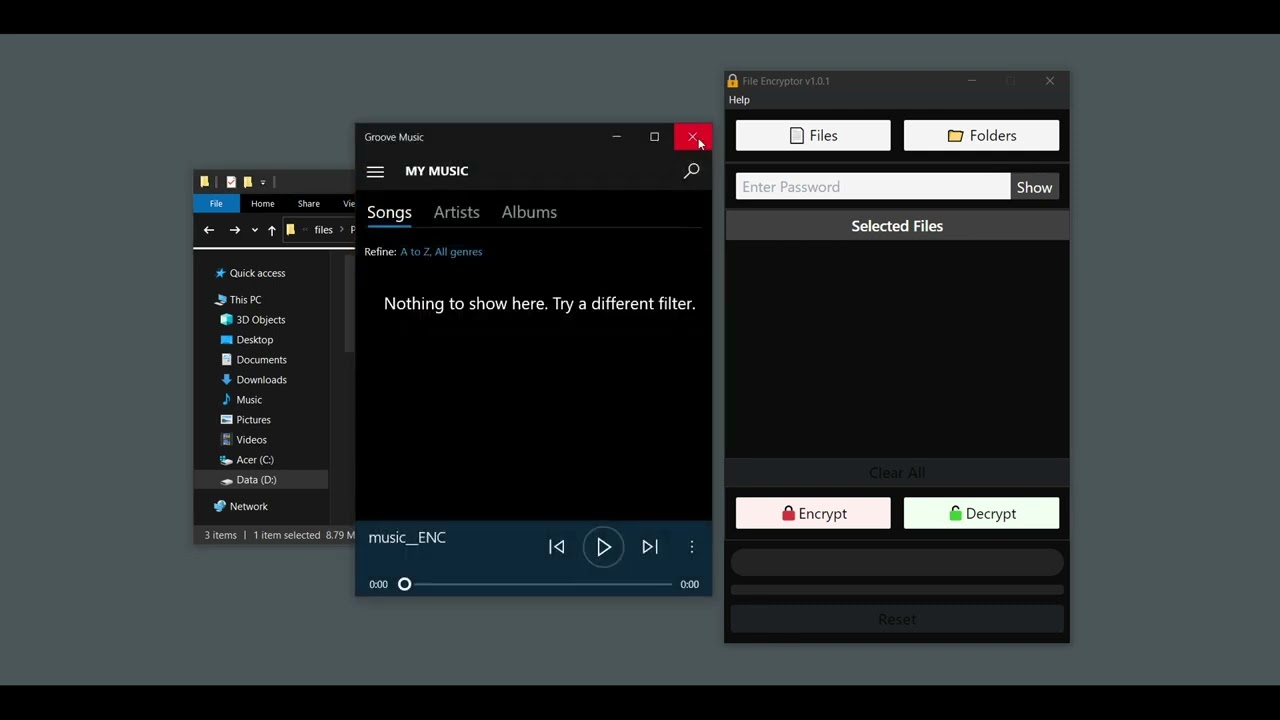Close the Groove Music window
Image resolution: width=1280 pixels, height=720 pixels.
pos(693,137)
